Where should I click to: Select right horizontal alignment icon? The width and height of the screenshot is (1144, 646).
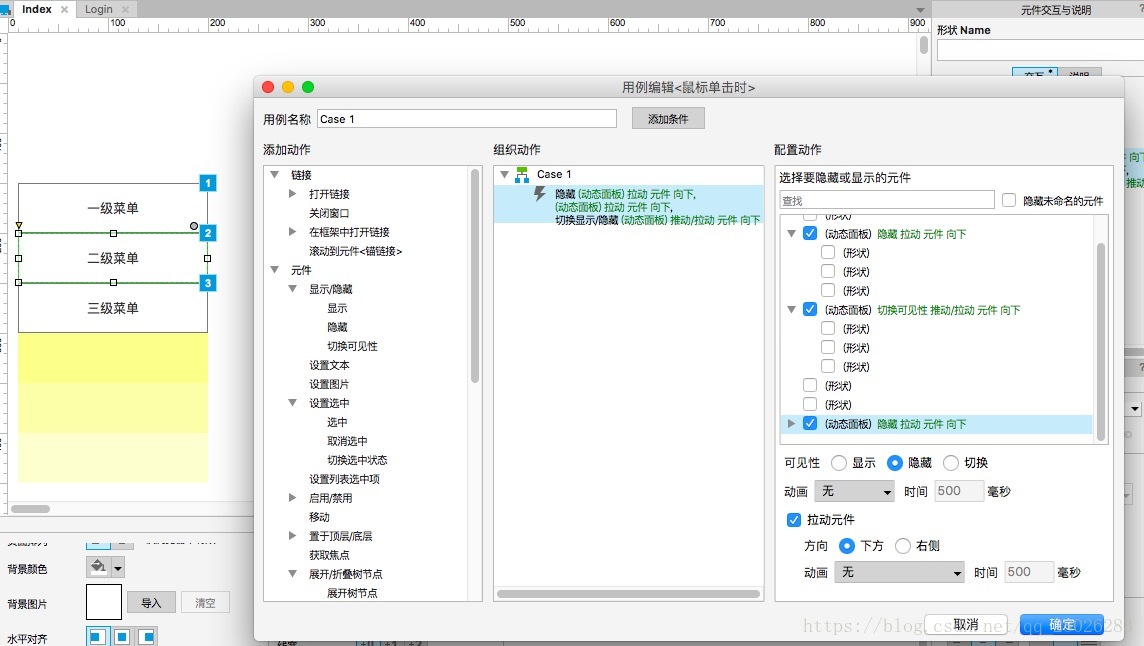pyautogui.click(x=147, y=637)
